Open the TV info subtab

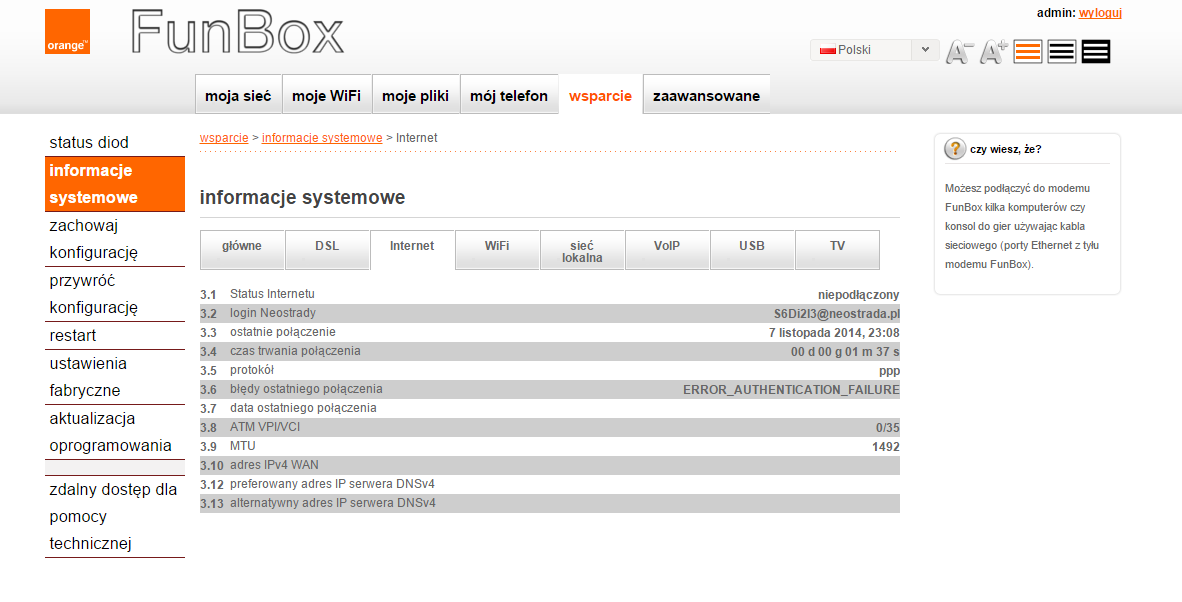(x=838, y=249)
